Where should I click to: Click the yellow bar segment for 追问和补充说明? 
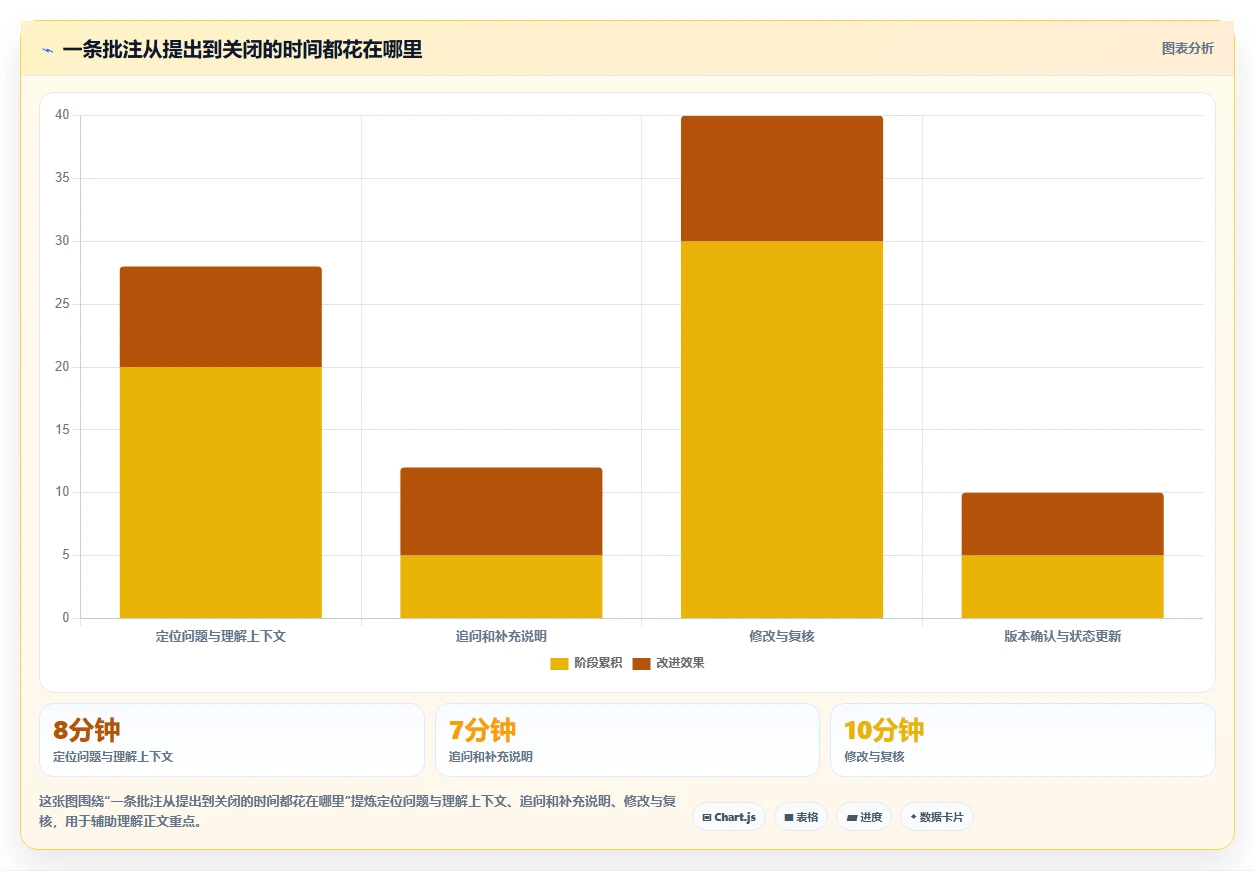501,586
